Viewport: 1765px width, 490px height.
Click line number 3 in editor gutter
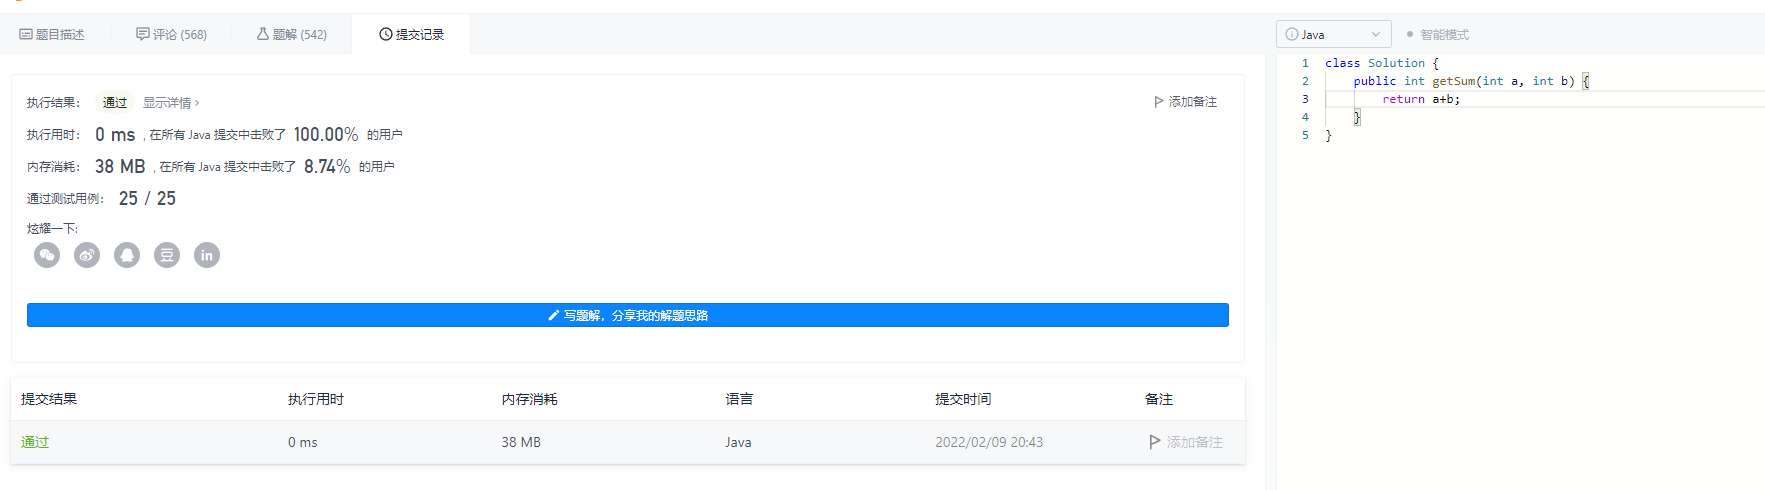[1305, 99]
